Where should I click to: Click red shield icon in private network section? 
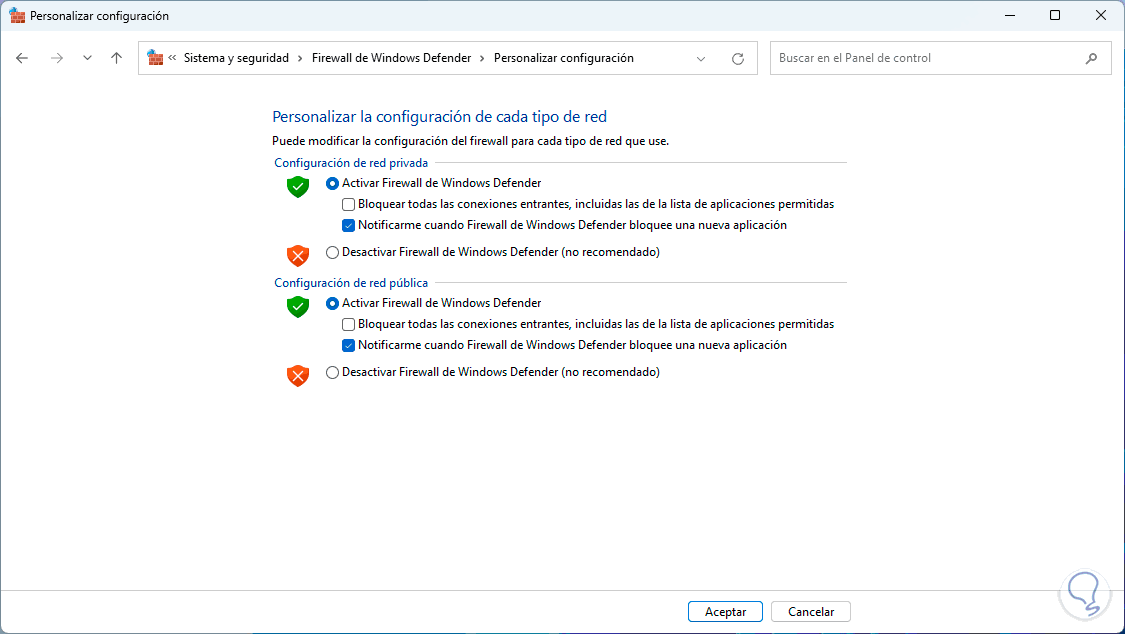(x=298, y=255)
